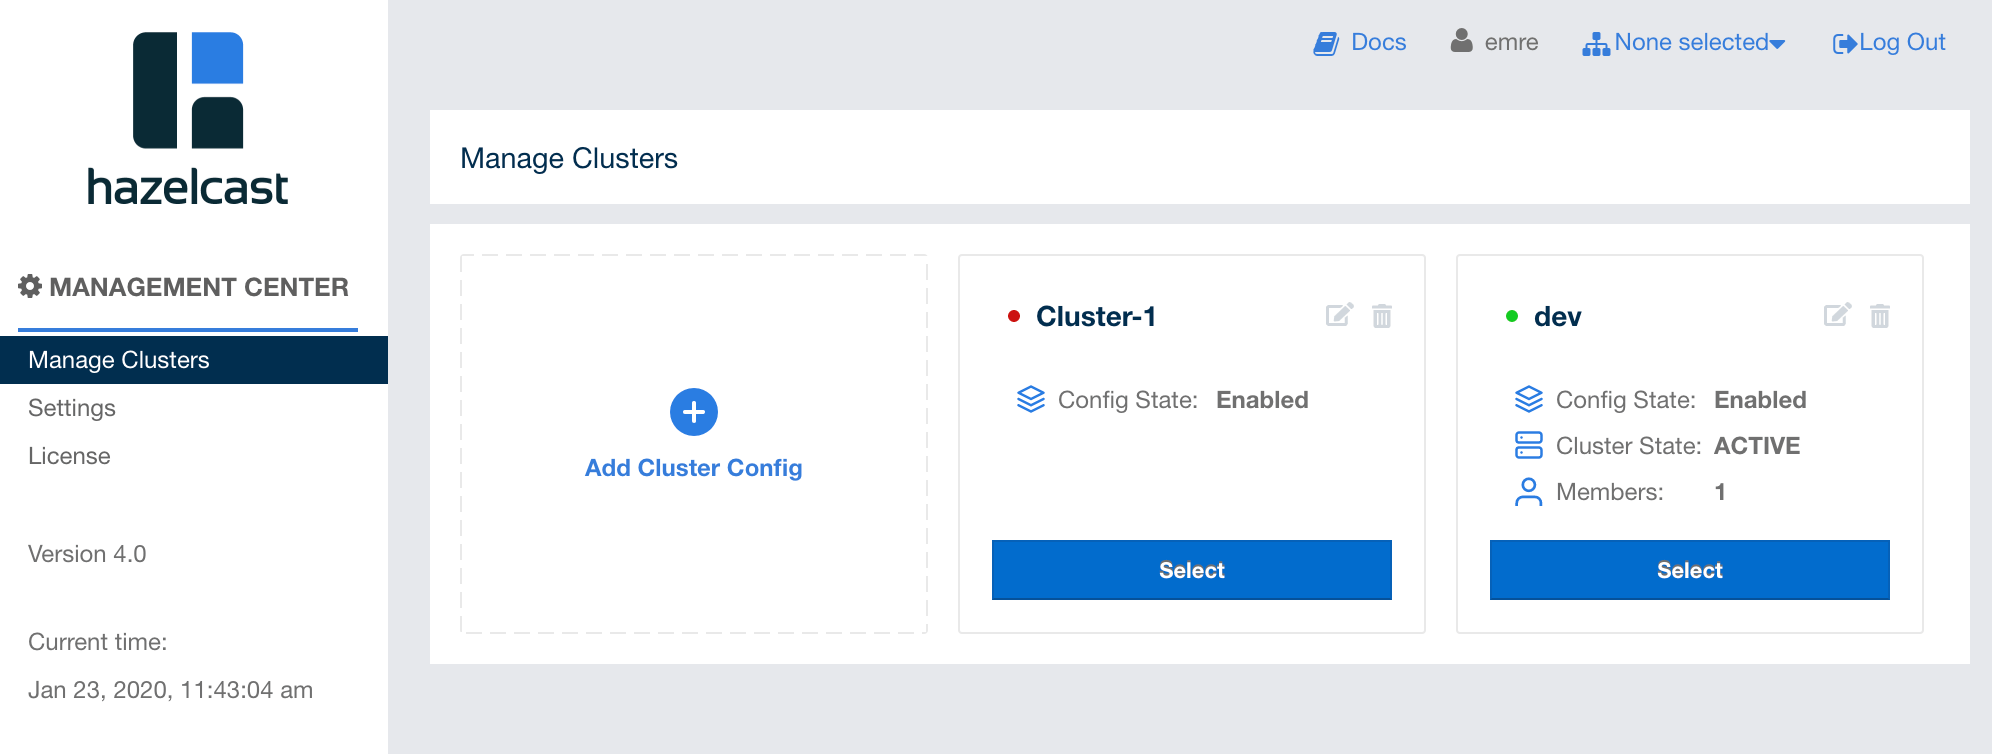1992x754 pixels.
Task: Click the edit icon for Cluster-1
Action: [x=1339, y=315]
